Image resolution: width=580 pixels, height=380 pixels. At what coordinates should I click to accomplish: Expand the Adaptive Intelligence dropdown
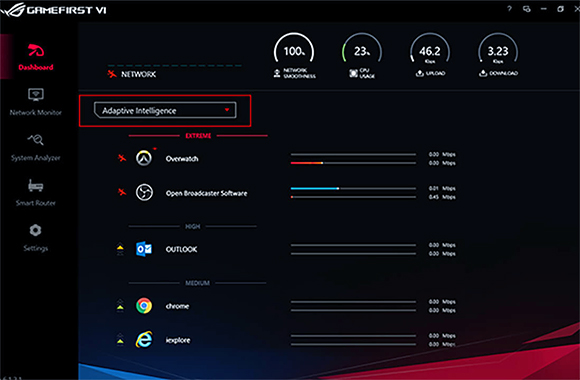165,110
